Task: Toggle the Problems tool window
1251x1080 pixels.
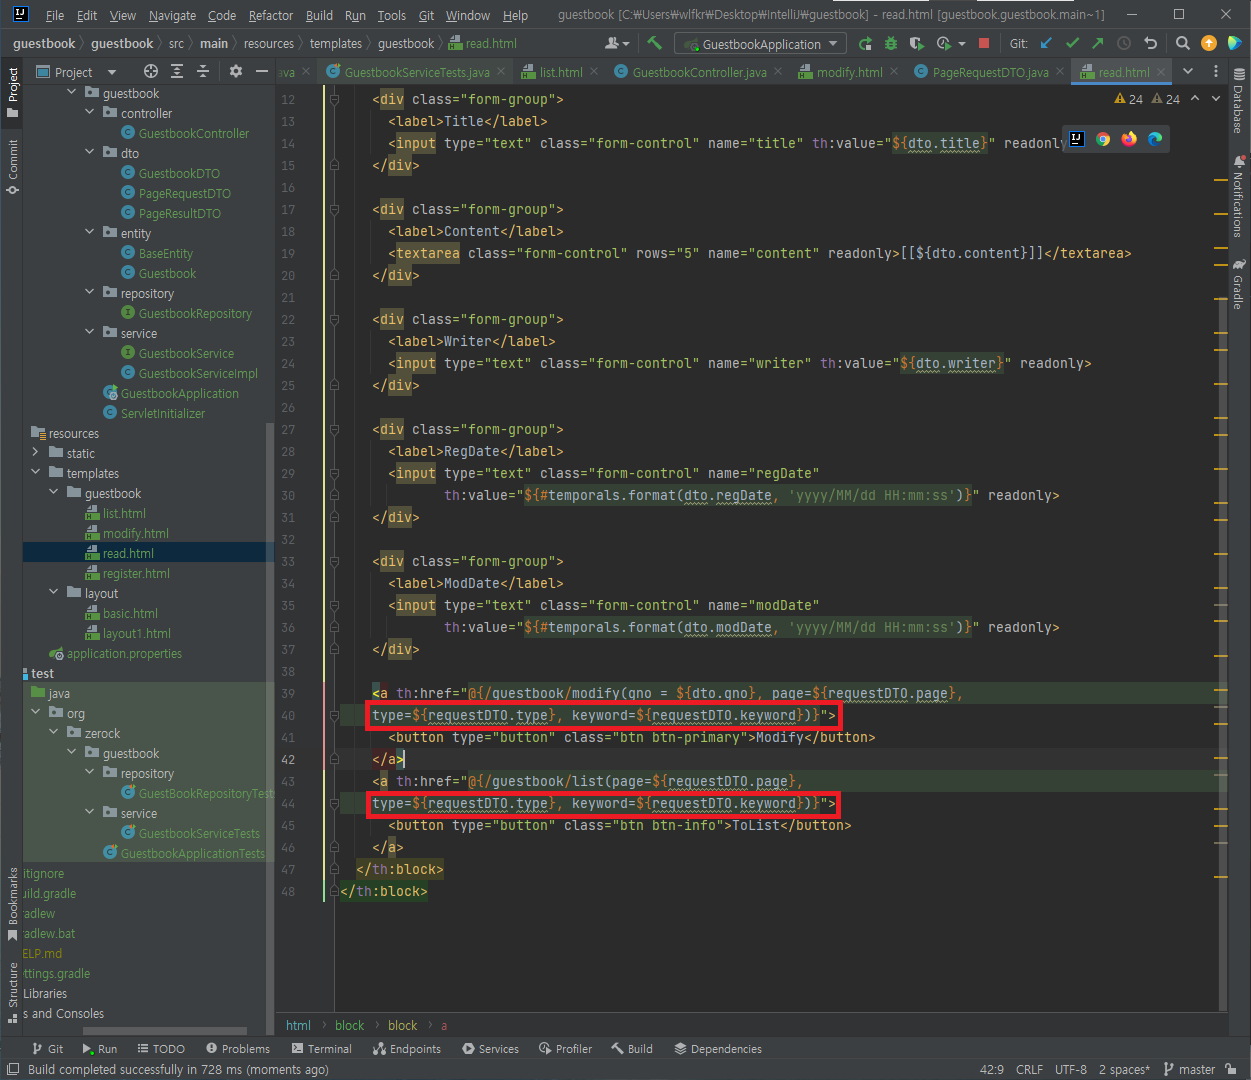Action: pos(237,1049)
